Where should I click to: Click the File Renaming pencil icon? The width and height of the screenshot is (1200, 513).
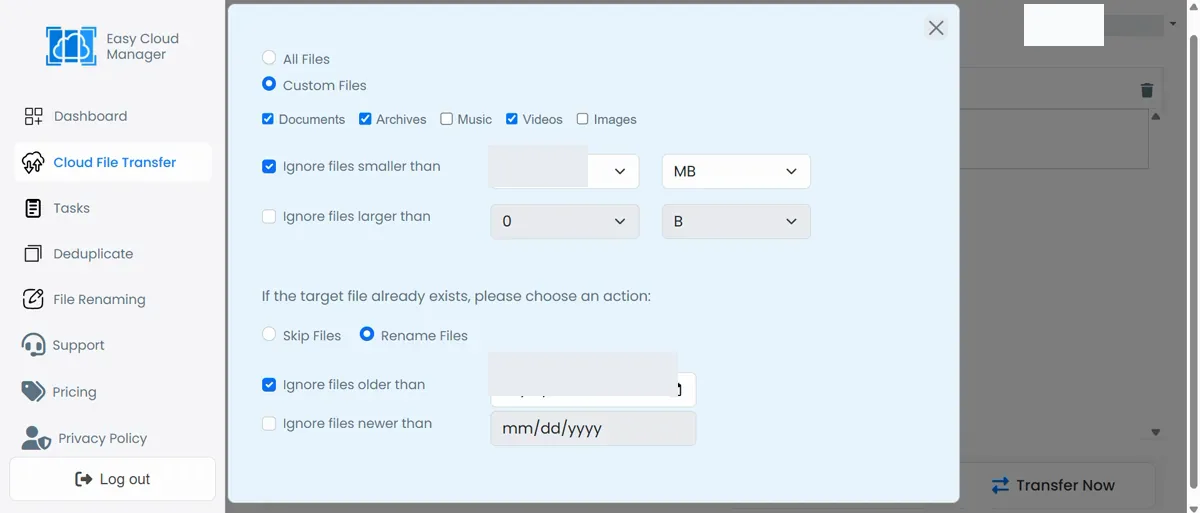[33, 299]
